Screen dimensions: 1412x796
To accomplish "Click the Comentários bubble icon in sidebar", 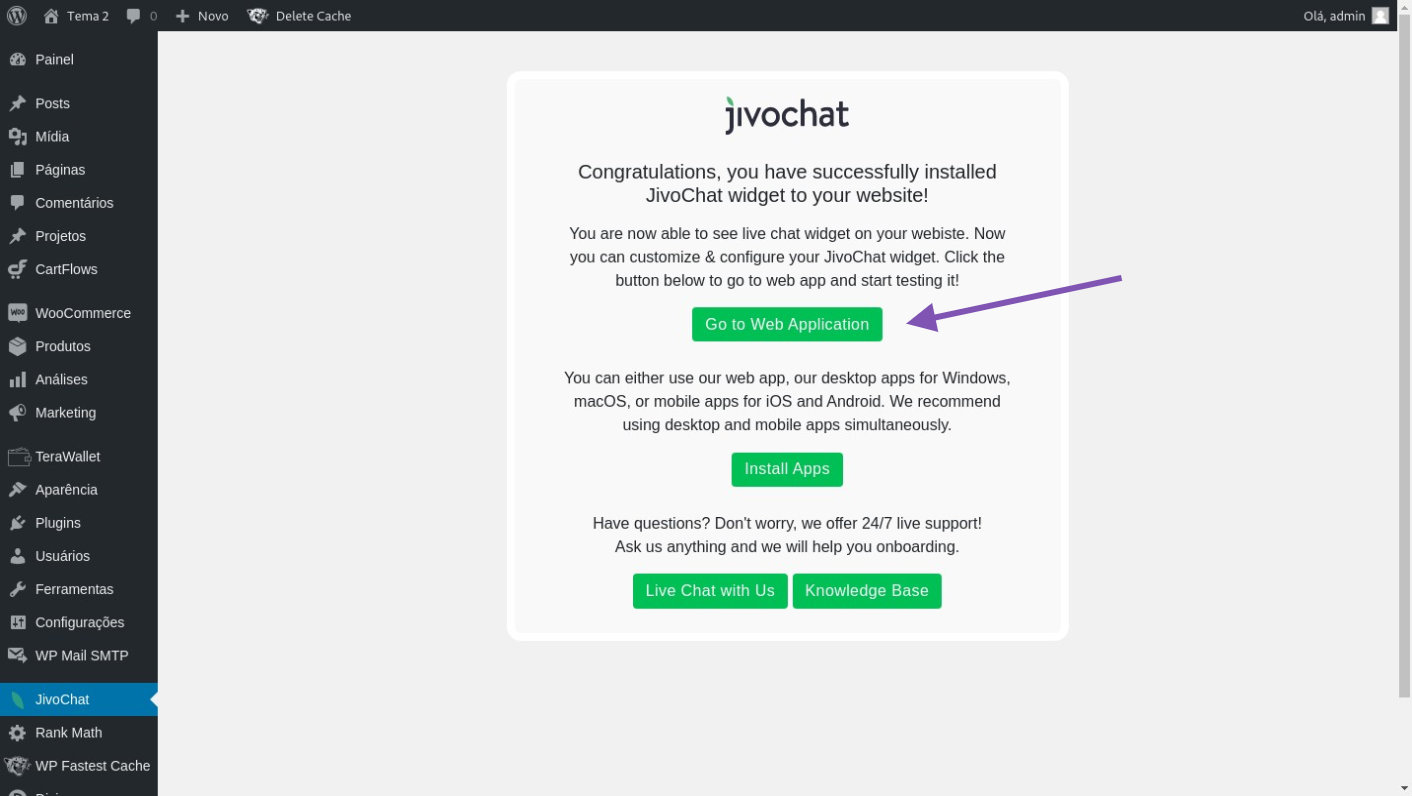I will (17, 203).
